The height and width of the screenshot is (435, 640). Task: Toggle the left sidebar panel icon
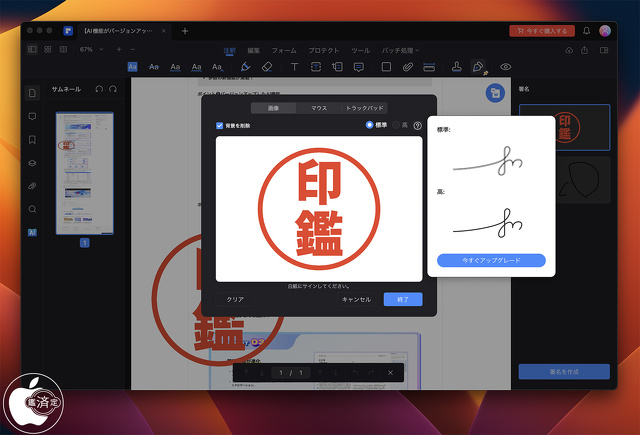(32, 49)
